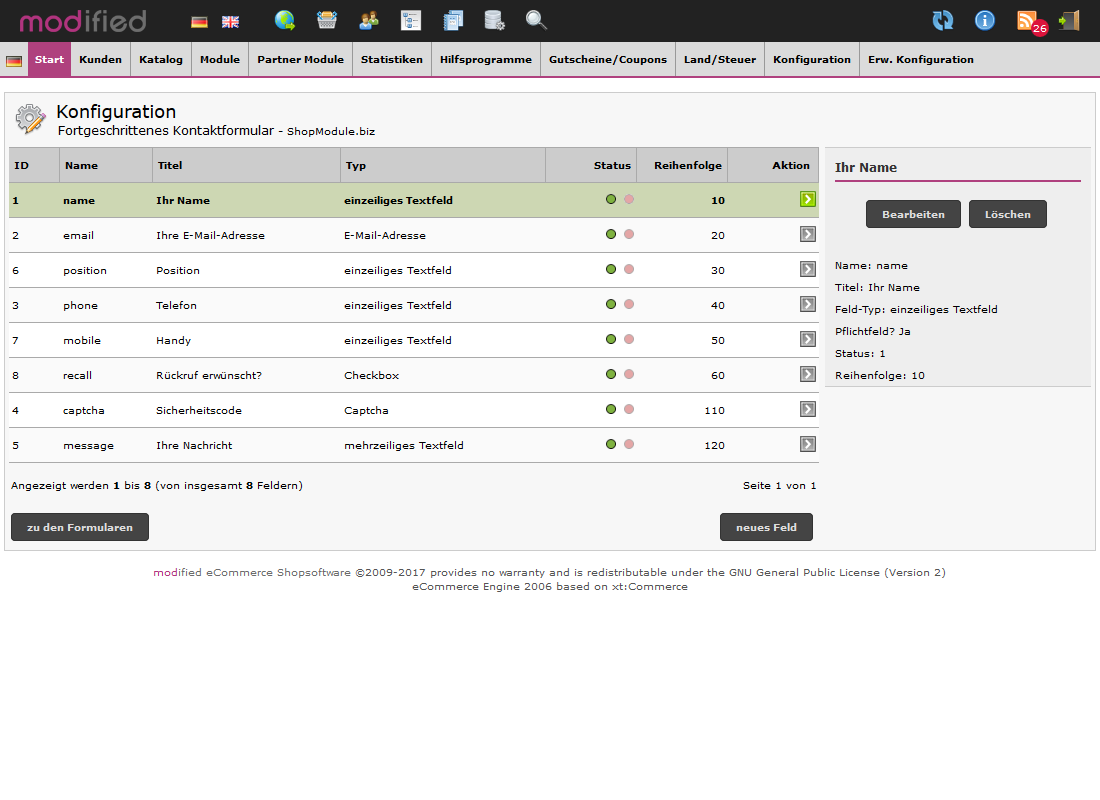Screen dimensions: 1100x800
Task: Set captcha field status to inactive
Action: 629,410
